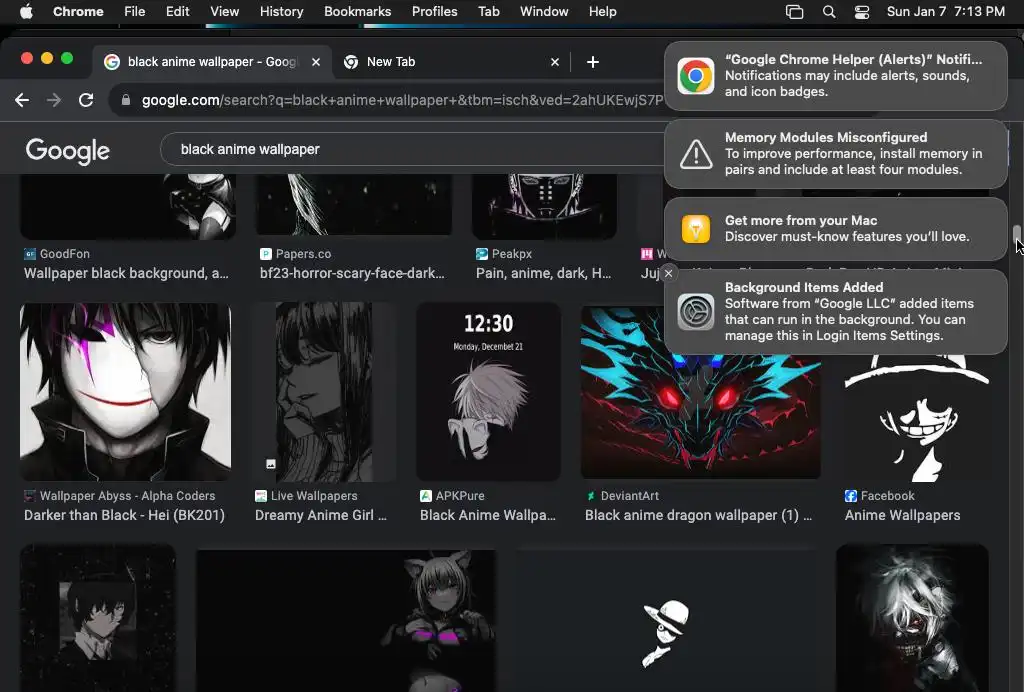Open the Window menu
The width and height of the screenshot is (1024, 692).
[x=544, y=12]
